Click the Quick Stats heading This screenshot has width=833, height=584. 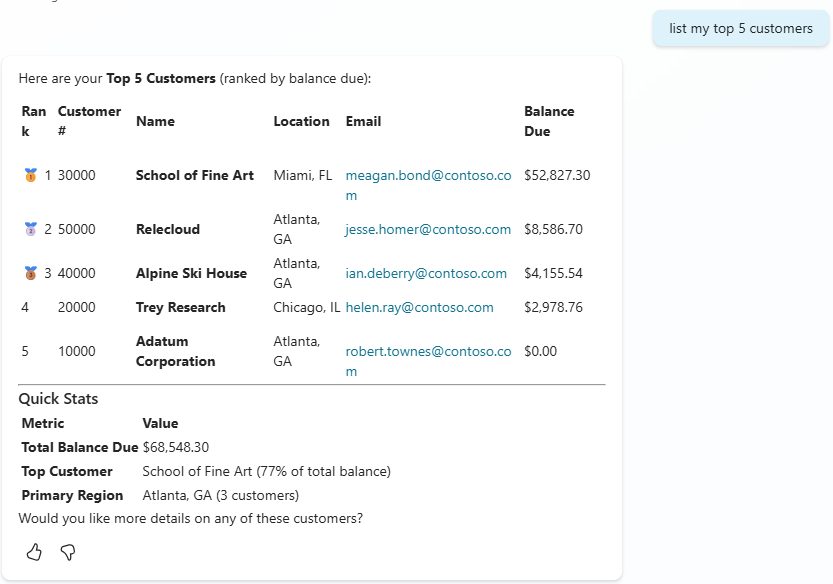(x=58, y=399)
